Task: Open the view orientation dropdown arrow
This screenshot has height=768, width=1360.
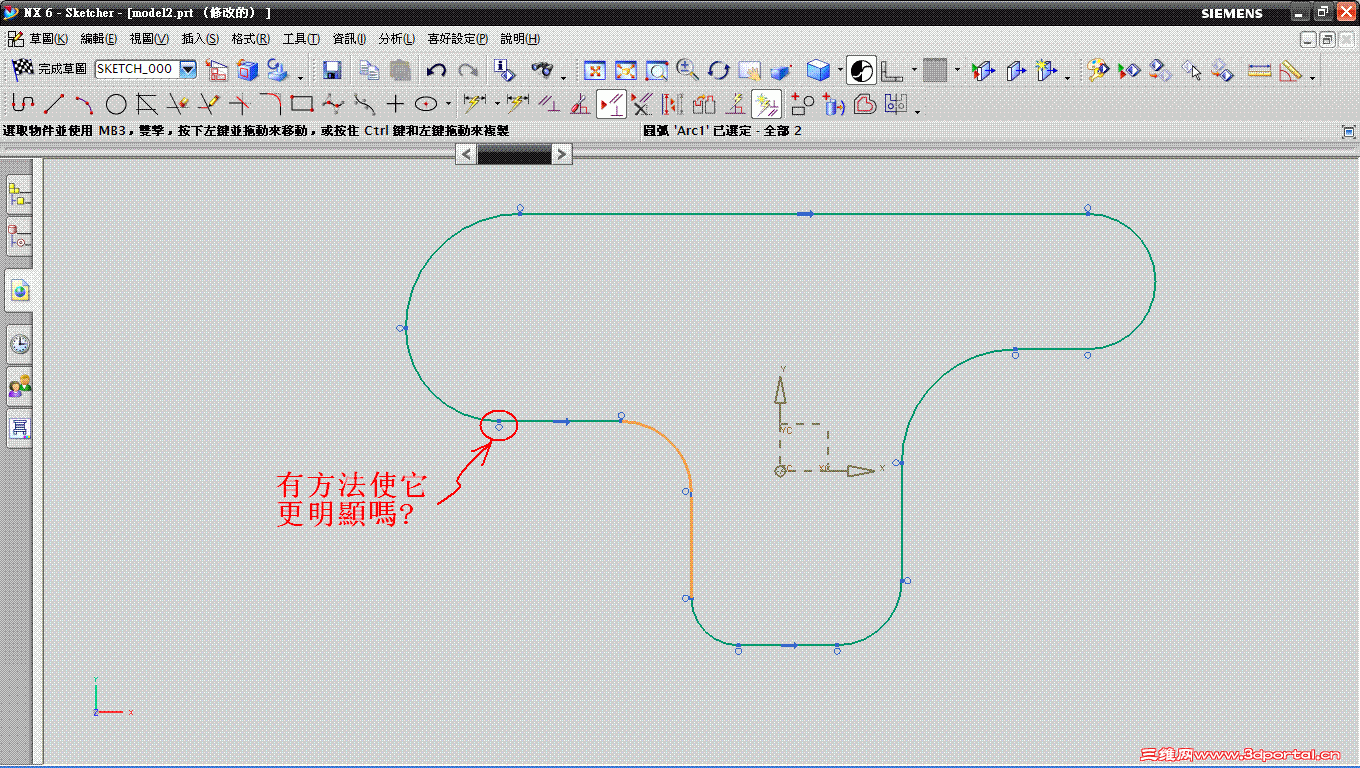Action: [x=914, y=71]
